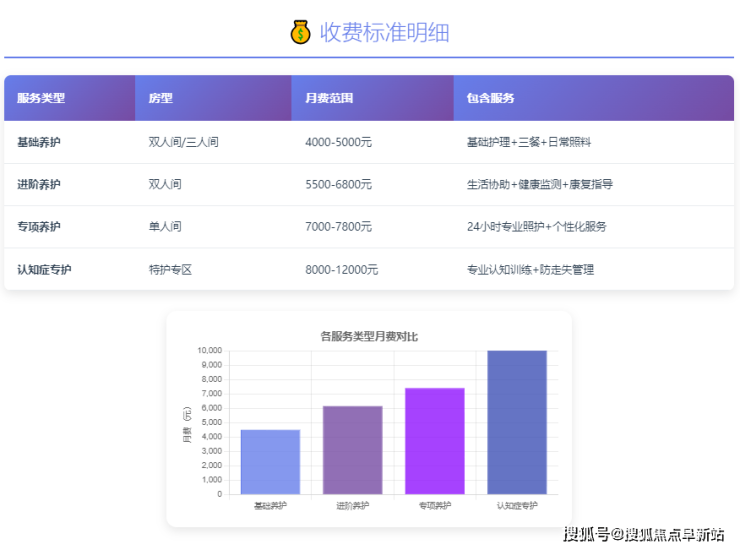This screenshot has height=550, width=740.
Task: Select the 进阶养护 table row label
Action: 39,184
